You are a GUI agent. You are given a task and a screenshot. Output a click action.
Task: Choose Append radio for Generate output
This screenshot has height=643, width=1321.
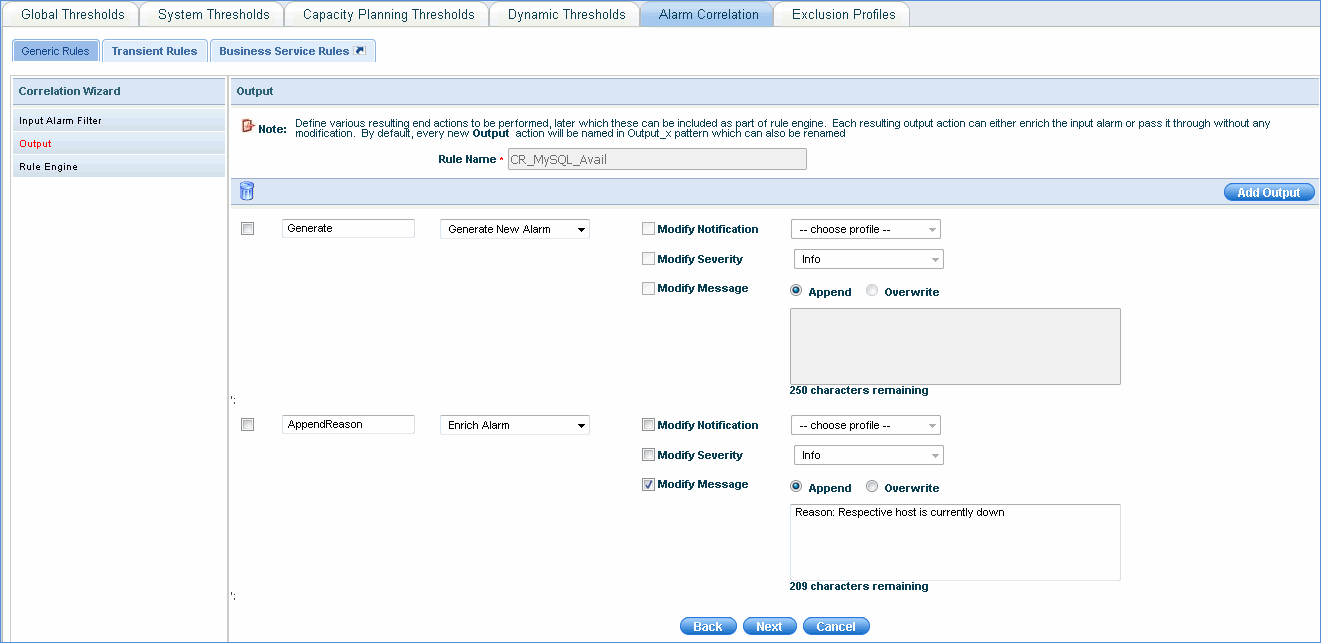click(x=796, y=291)
